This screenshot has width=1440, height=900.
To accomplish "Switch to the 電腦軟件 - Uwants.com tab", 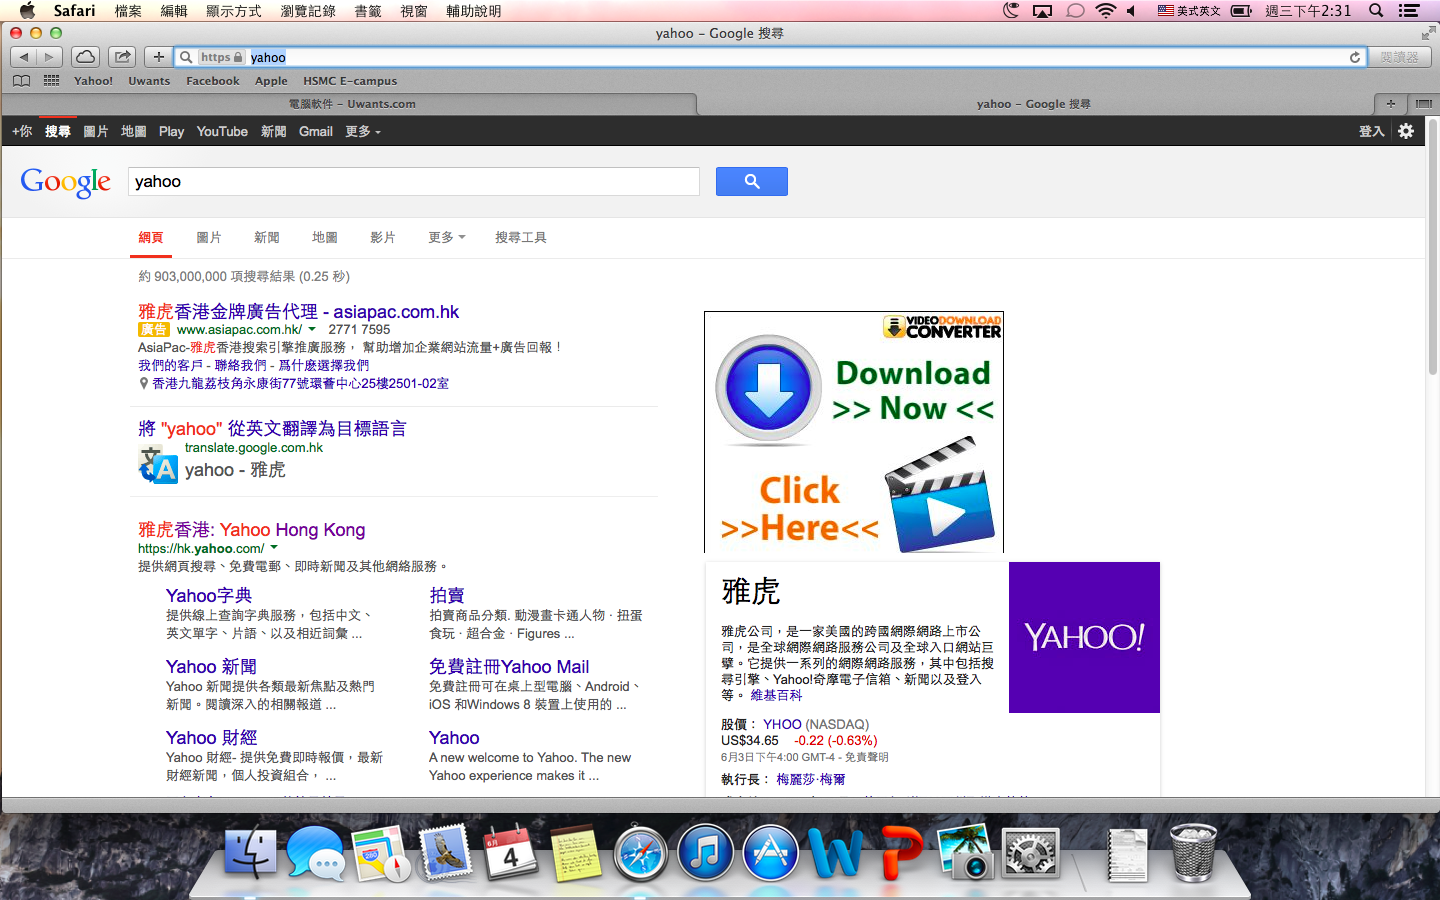I will point(352,103).
